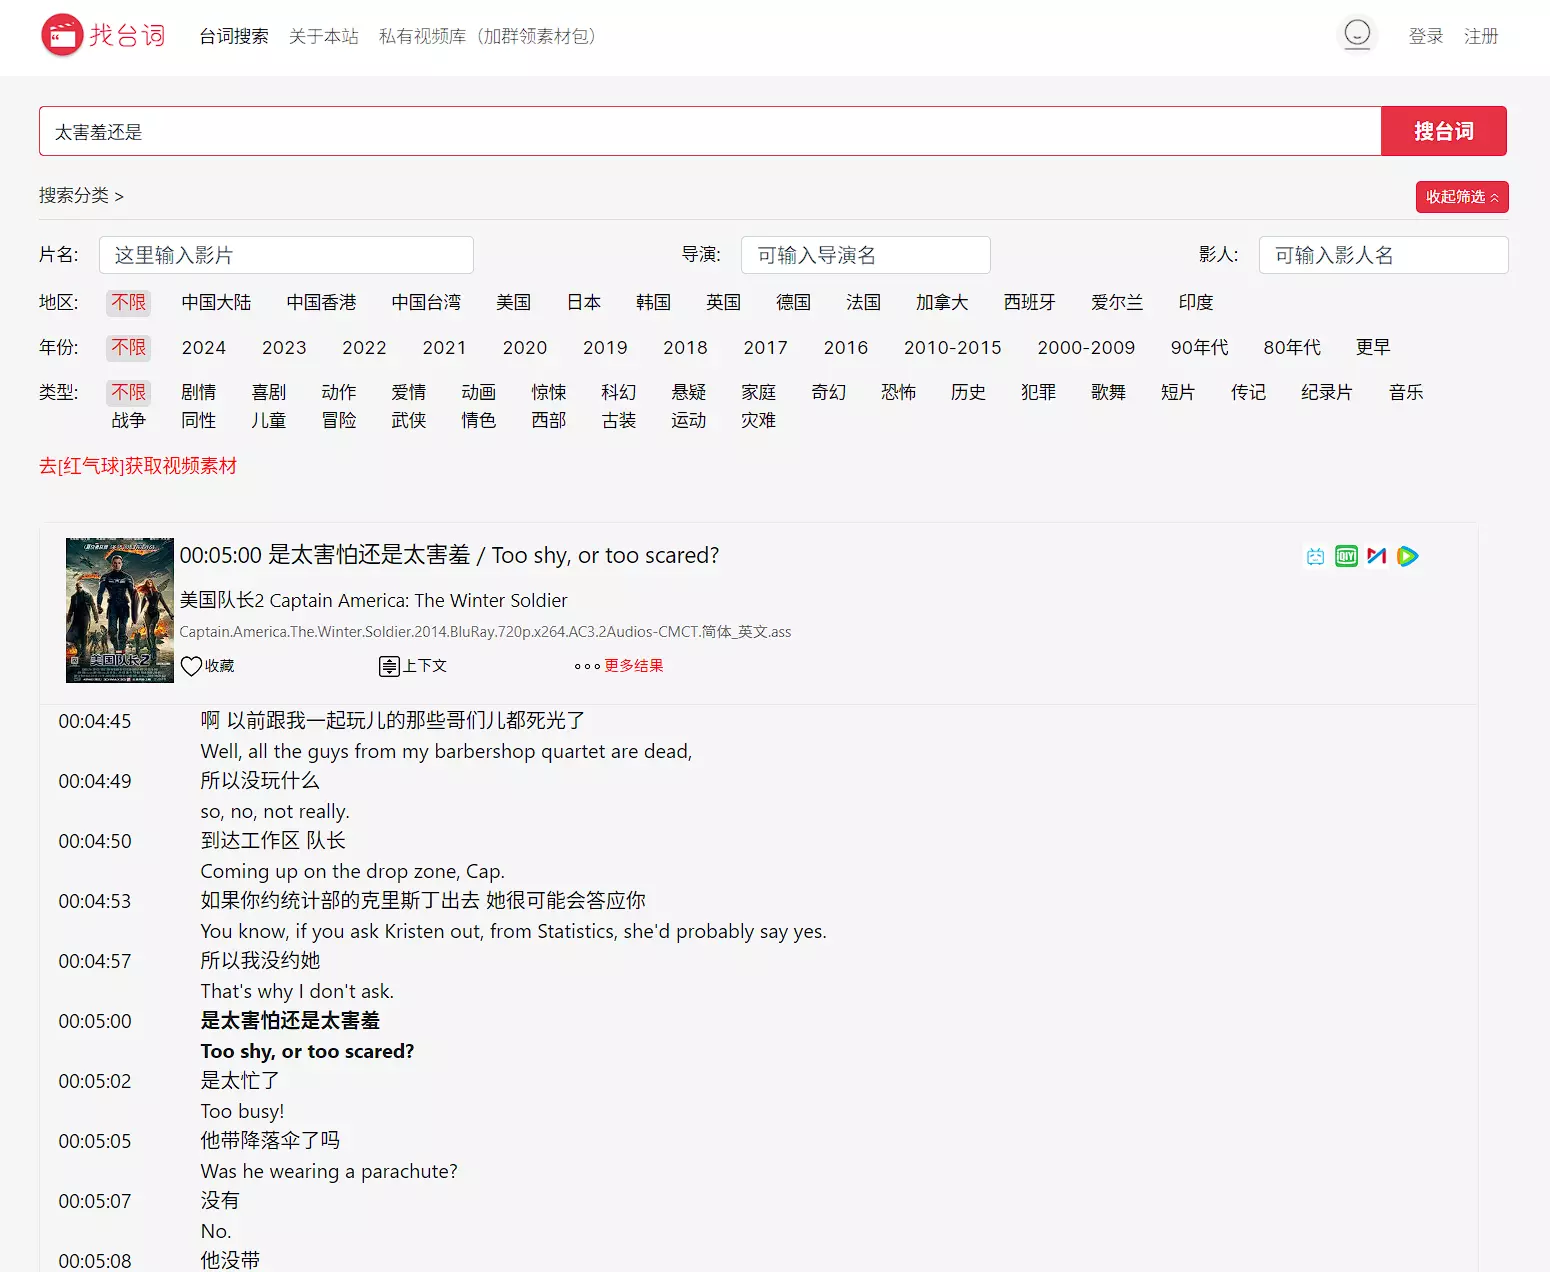Click the 上下文 context icon
The height and width of the screenshot is (1272, 1550).
pos(389,666)
